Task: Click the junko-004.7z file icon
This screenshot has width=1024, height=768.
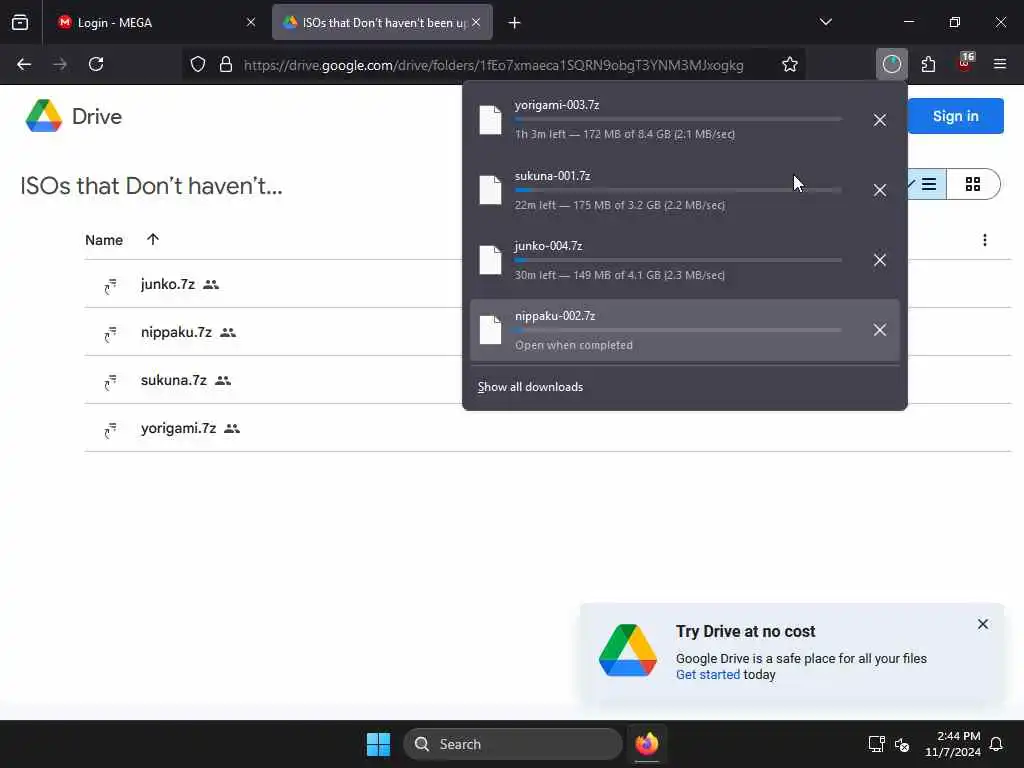Action: (x=490, y=260)
